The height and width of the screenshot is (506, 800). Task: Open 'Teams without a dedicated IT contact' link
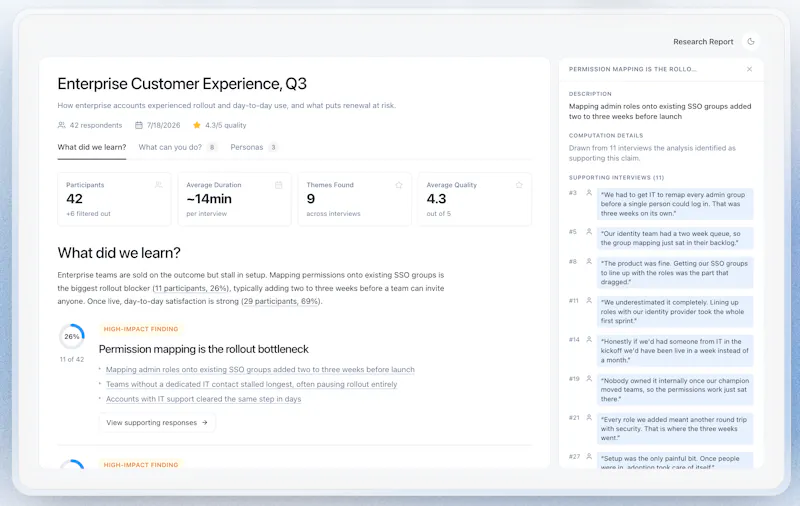(x=252, y=384)
